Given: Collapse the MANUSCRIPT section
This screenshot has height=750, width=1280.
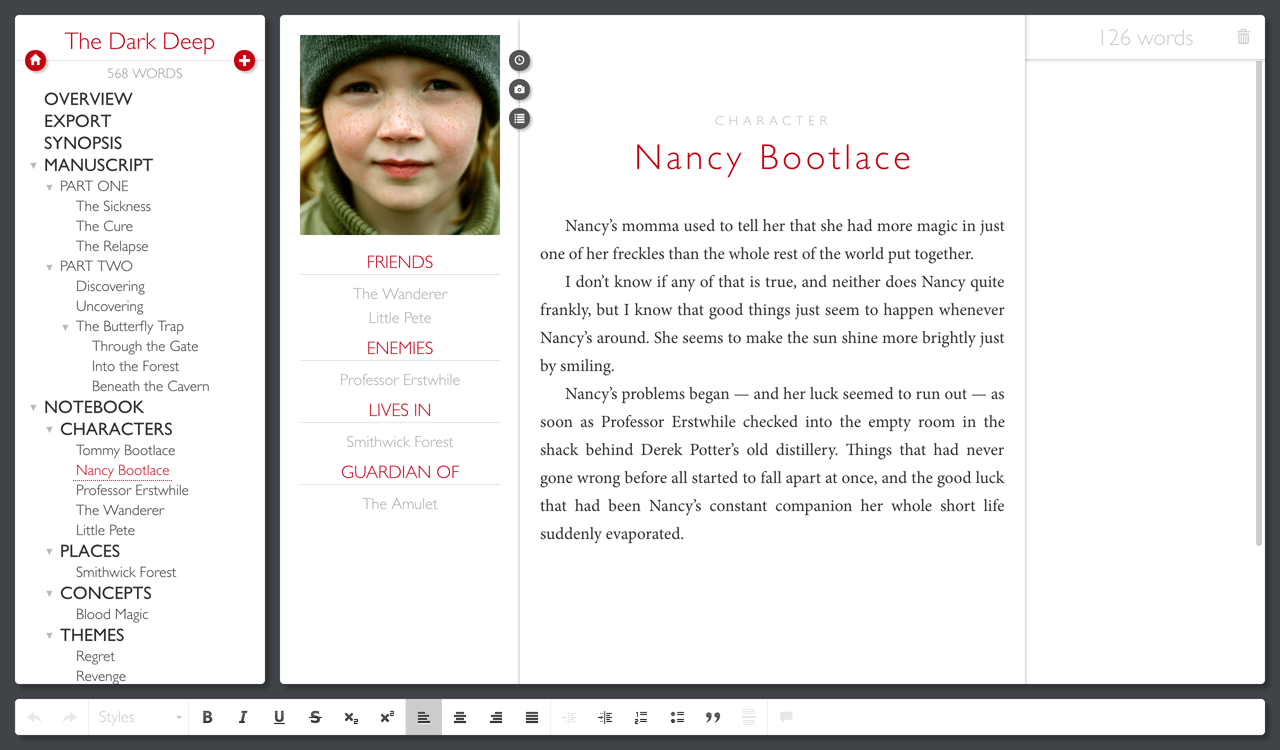Looking at the screenshot, I should (x=34, y=166).
